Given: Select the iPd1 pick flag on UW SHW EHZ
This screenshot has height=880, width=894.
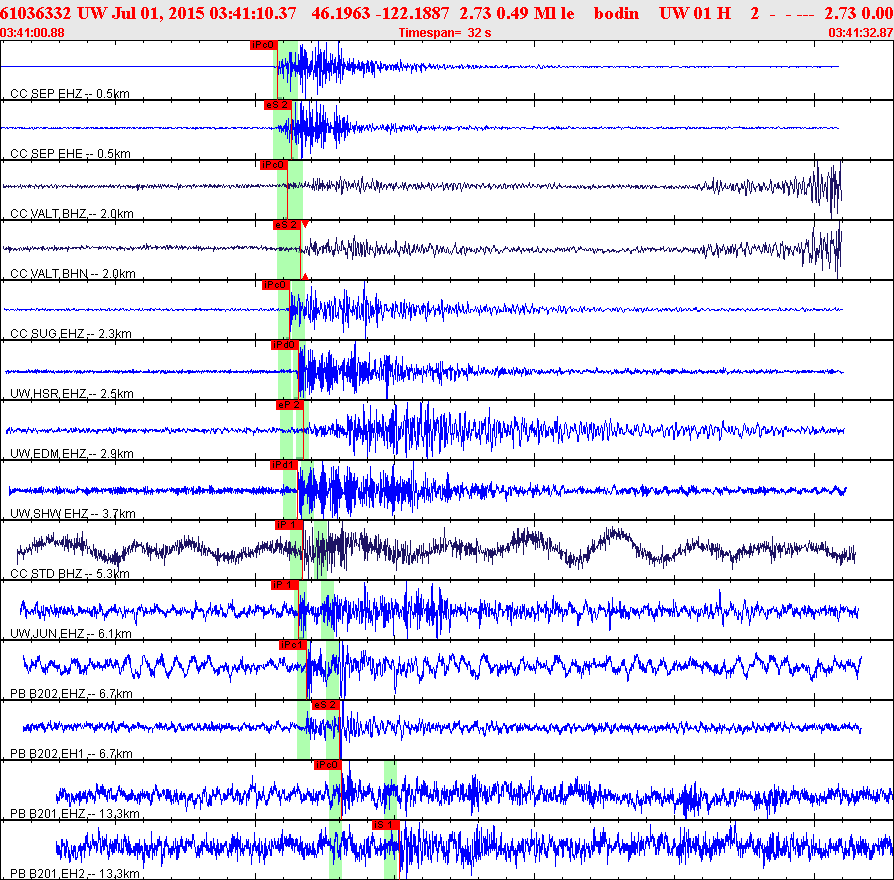Looking at the screenshot, I should pos(283,465).
